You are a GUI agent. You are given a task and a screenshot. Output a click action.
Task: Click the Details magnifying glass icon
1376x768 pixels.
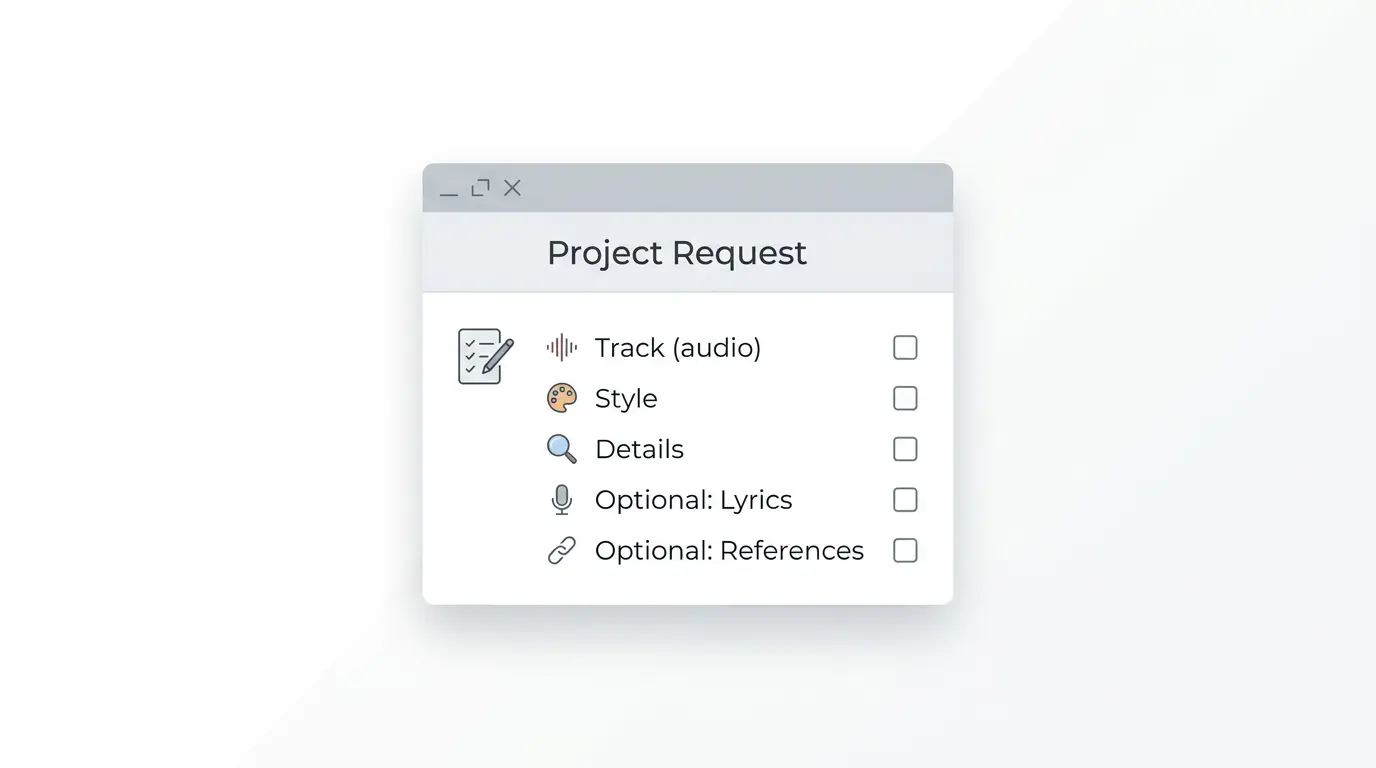562,449
